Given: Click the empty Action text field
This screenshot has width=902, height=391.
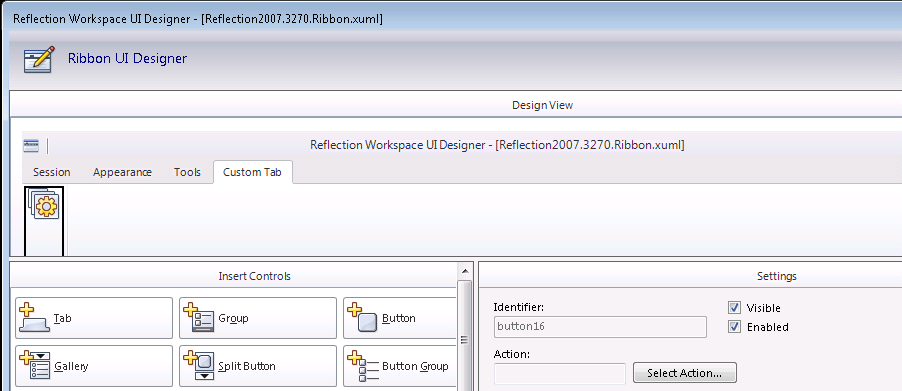Looking at the screenshot, I should [560, 373].
